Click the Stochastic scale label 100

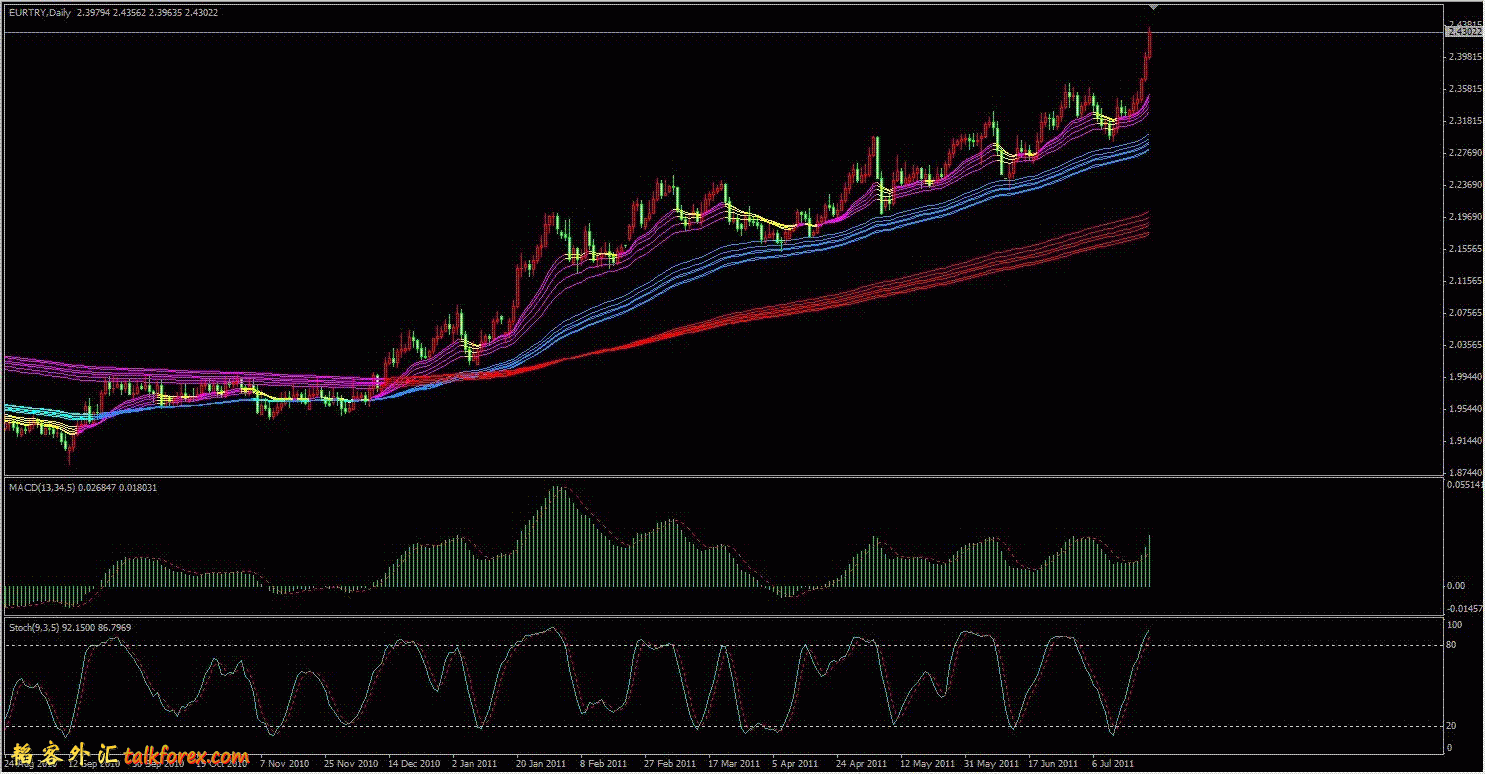coord(1455,625)
